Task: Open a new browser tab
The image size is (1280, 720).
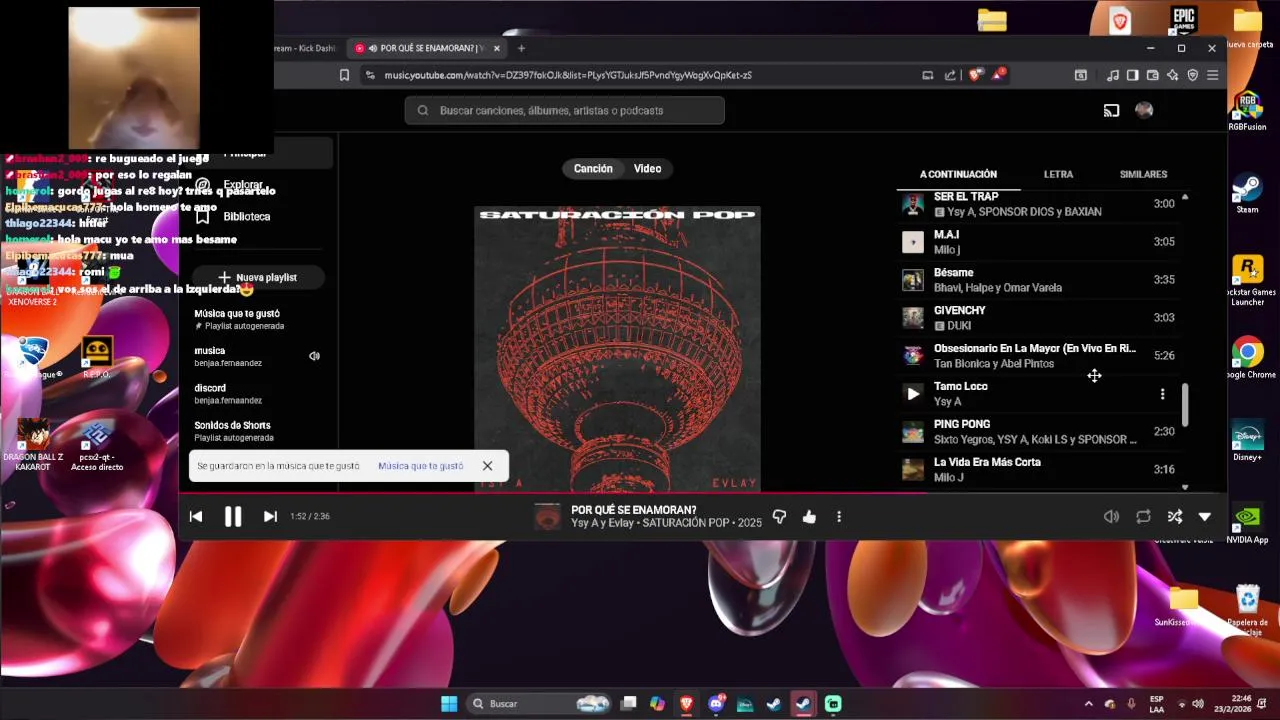Action: pos(521,48)
